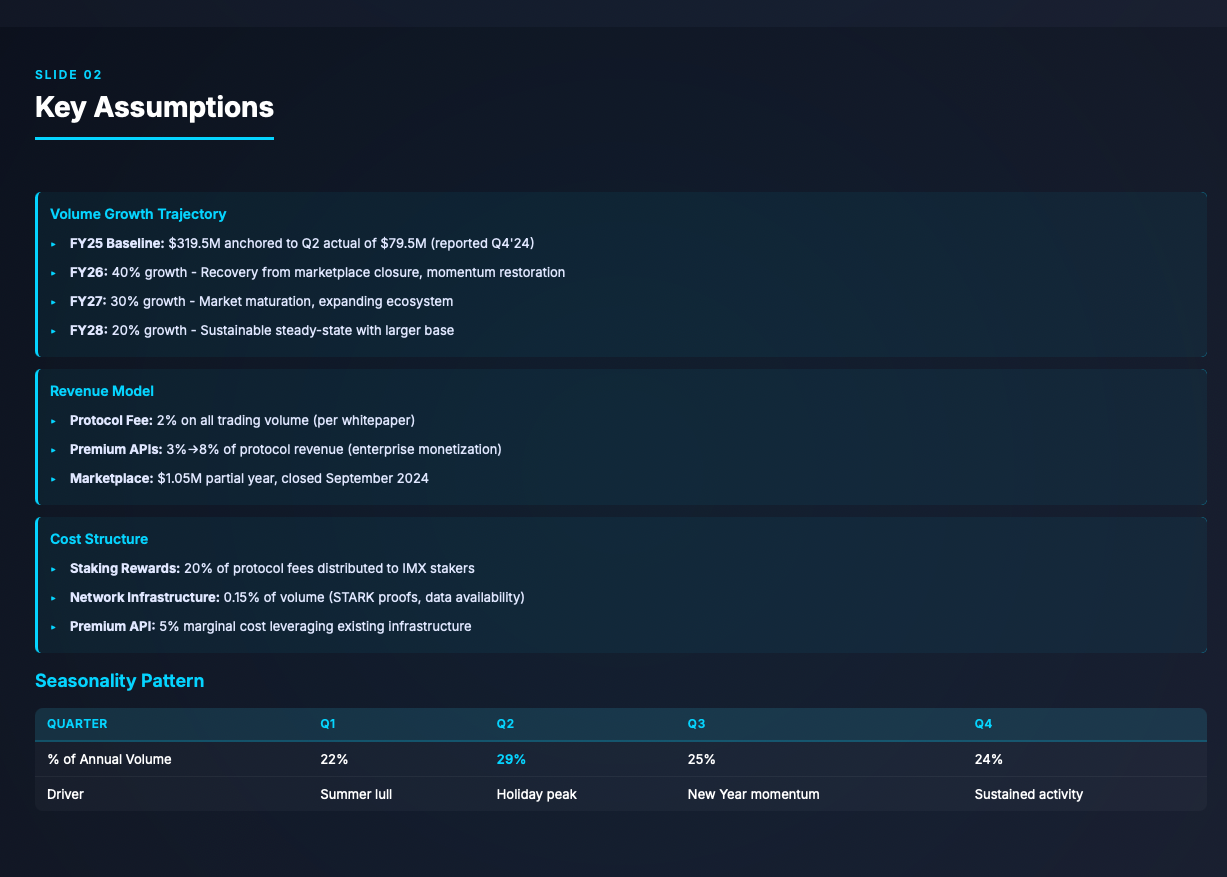Viewport: 1227px width, 877px height.
Task: Select the Q4 column header
Action: tap(983, 724)
